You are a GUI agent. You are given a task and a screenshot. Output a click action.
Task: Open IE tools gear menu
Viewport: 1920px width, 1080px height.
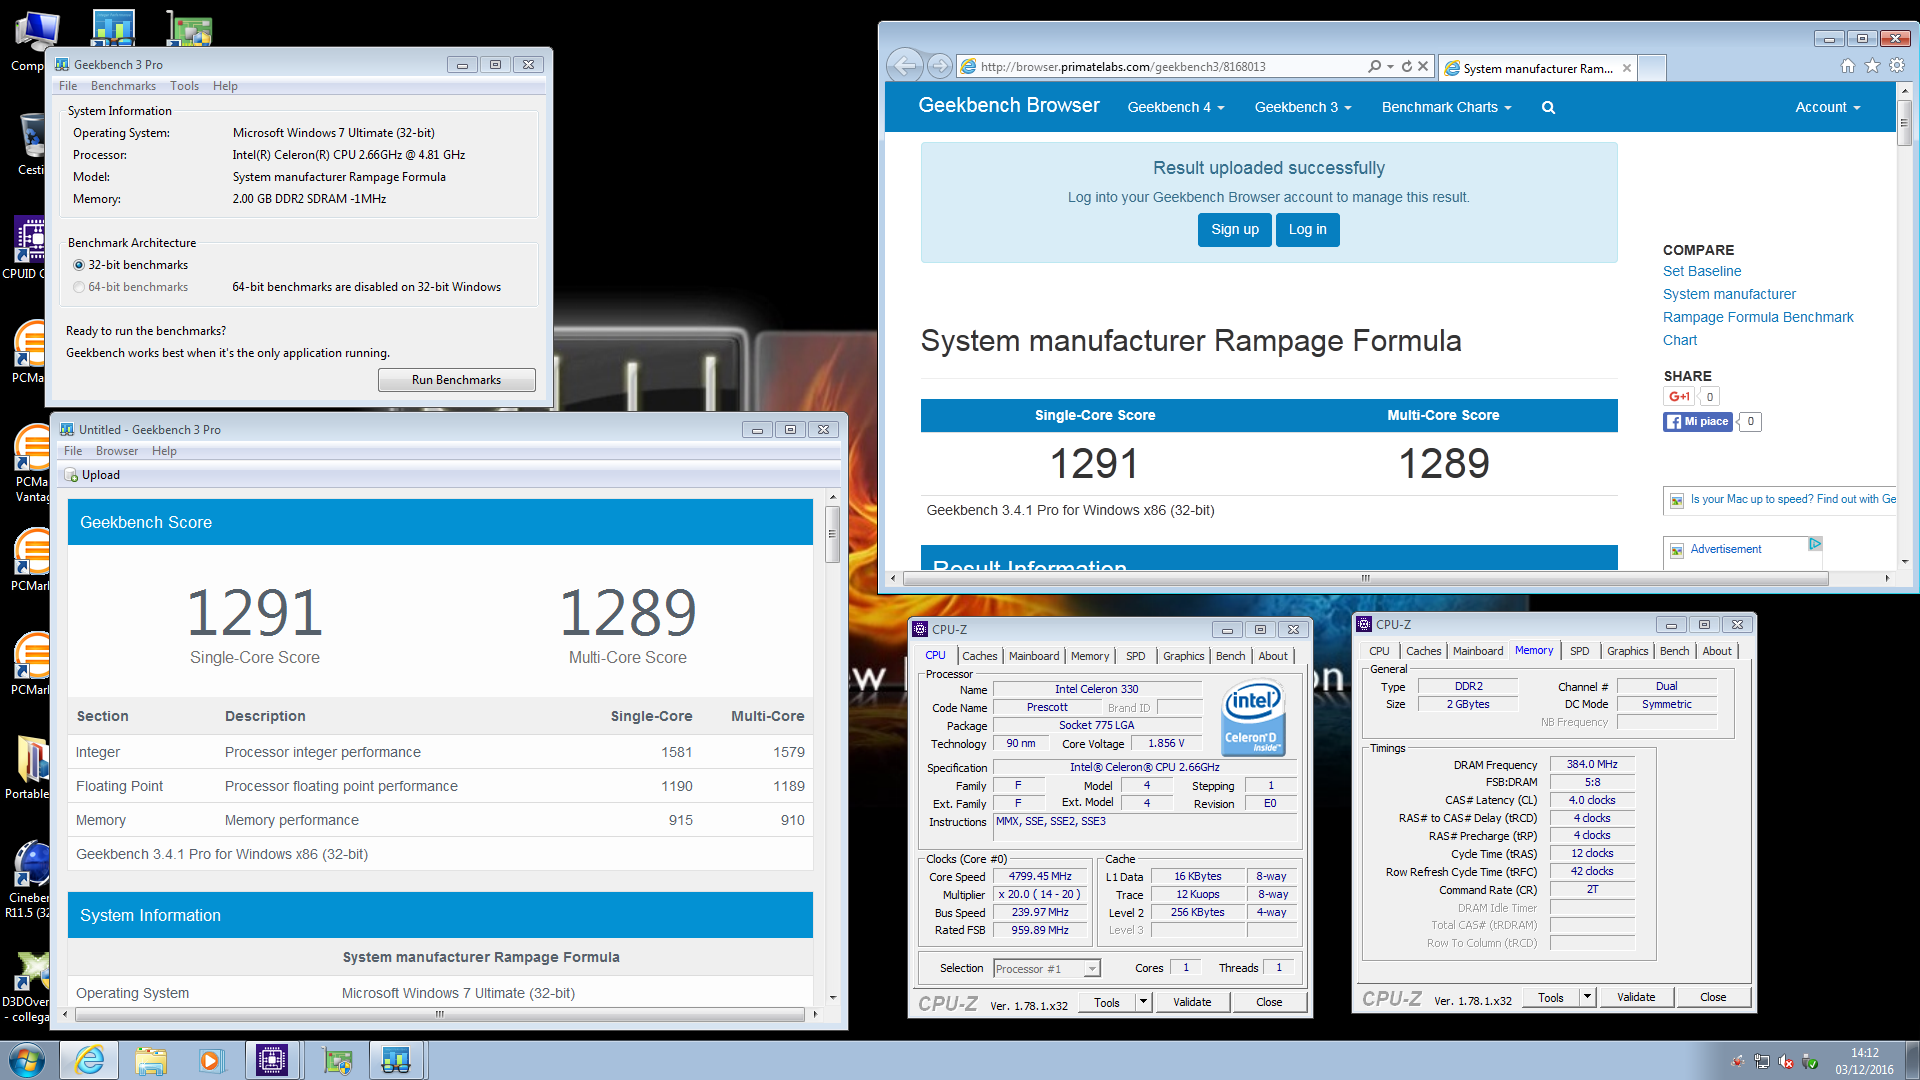click(x=1897, y=66)
